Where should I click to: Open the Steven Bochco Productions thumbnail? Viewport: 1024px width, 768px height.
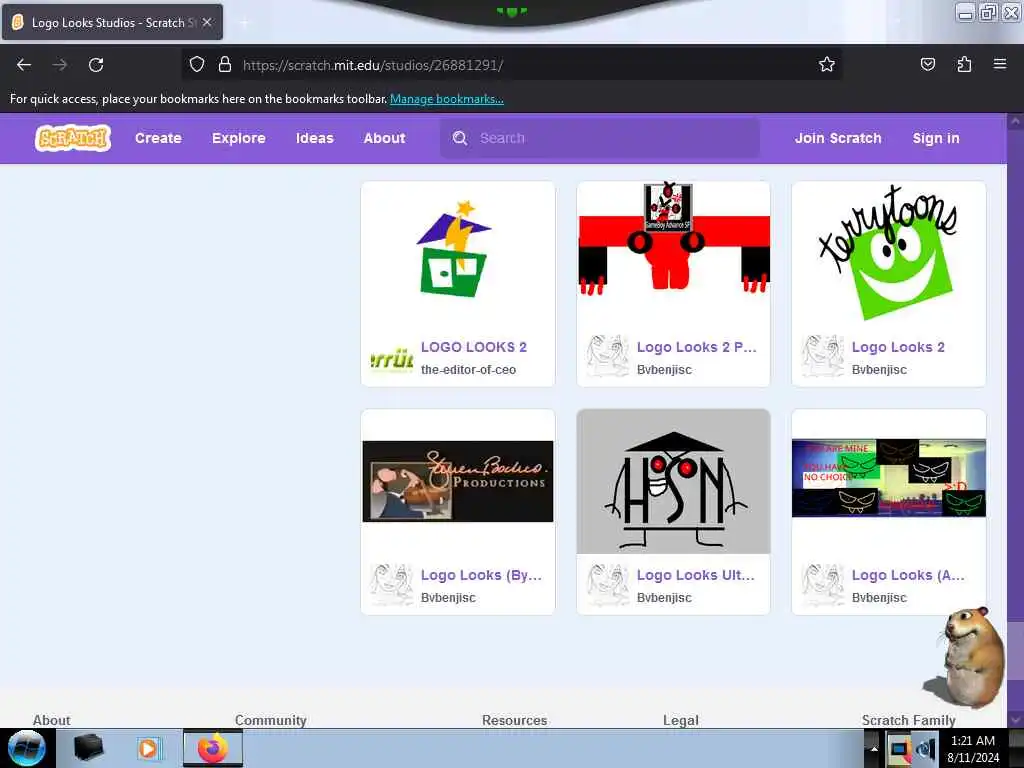click(x=458, y=481)
